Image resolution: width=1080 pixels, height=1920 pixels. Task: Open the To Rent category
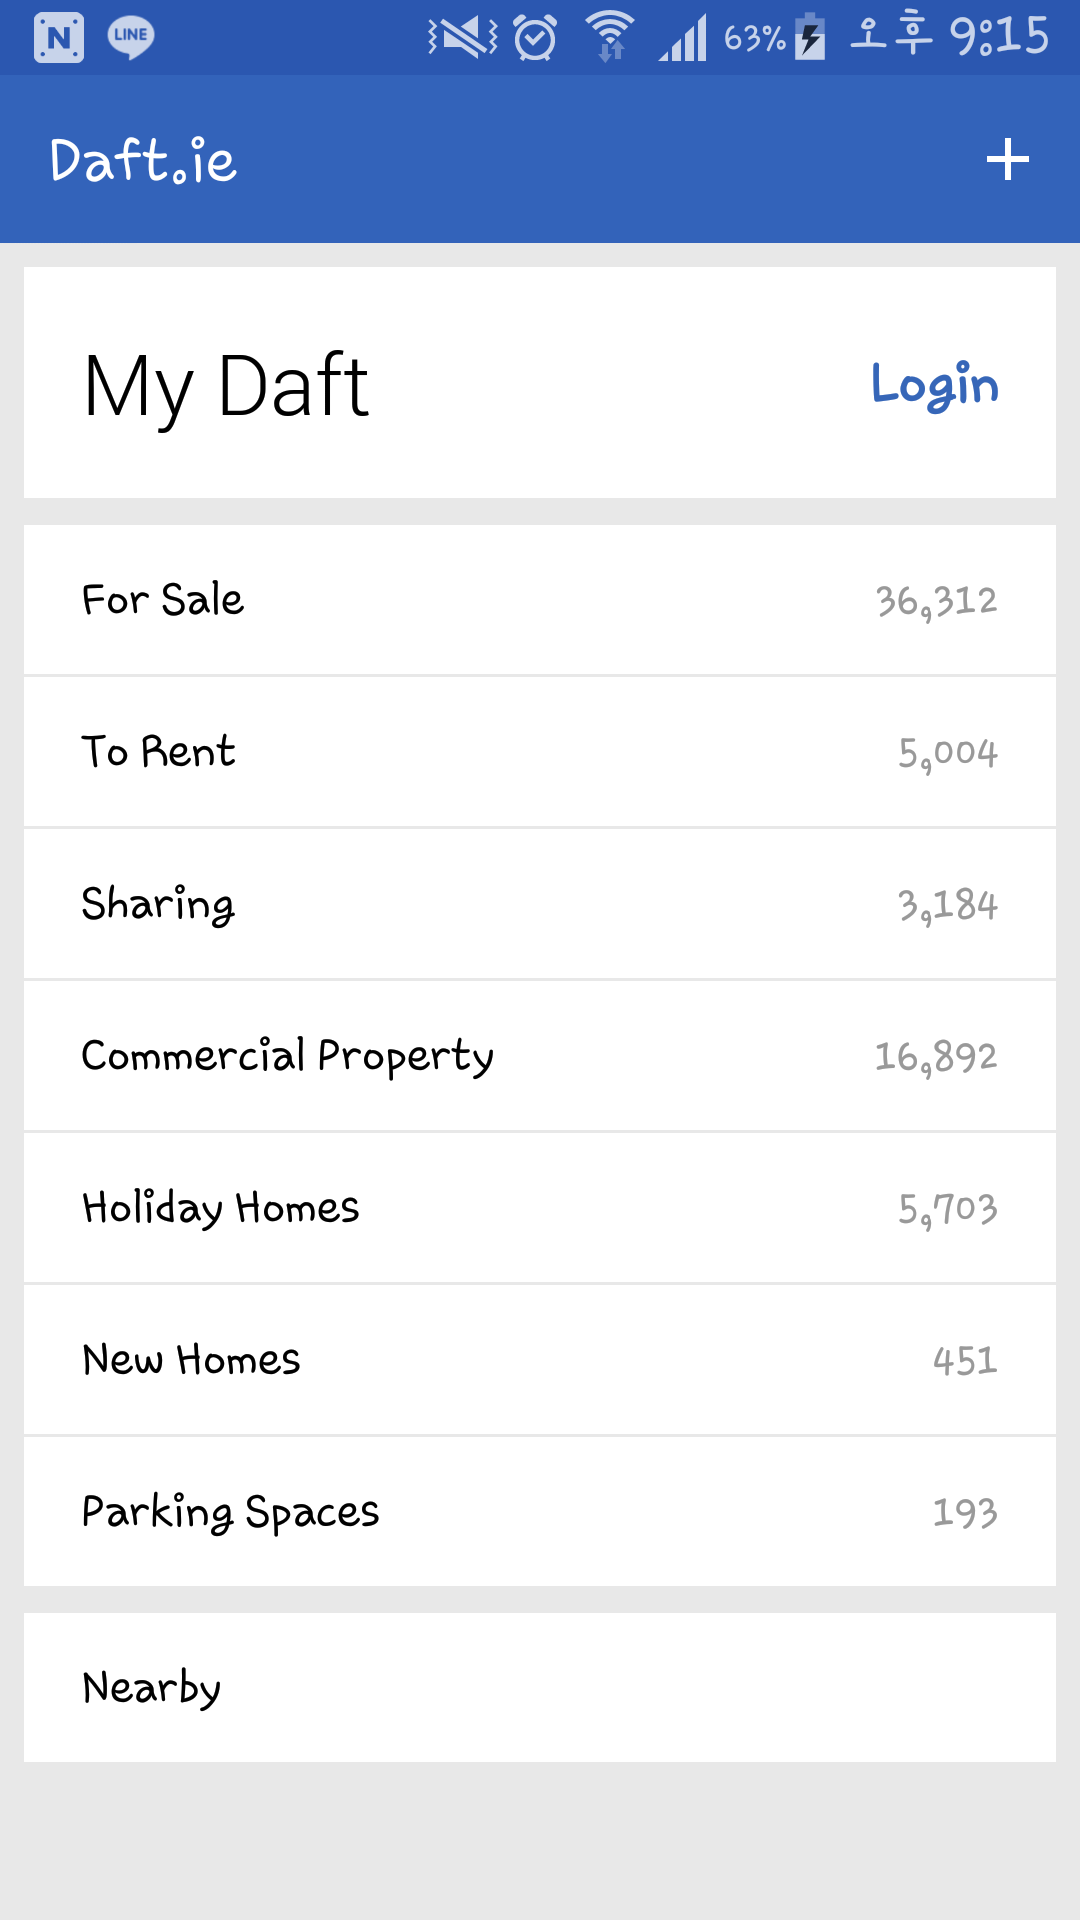(x=540, y=752)
